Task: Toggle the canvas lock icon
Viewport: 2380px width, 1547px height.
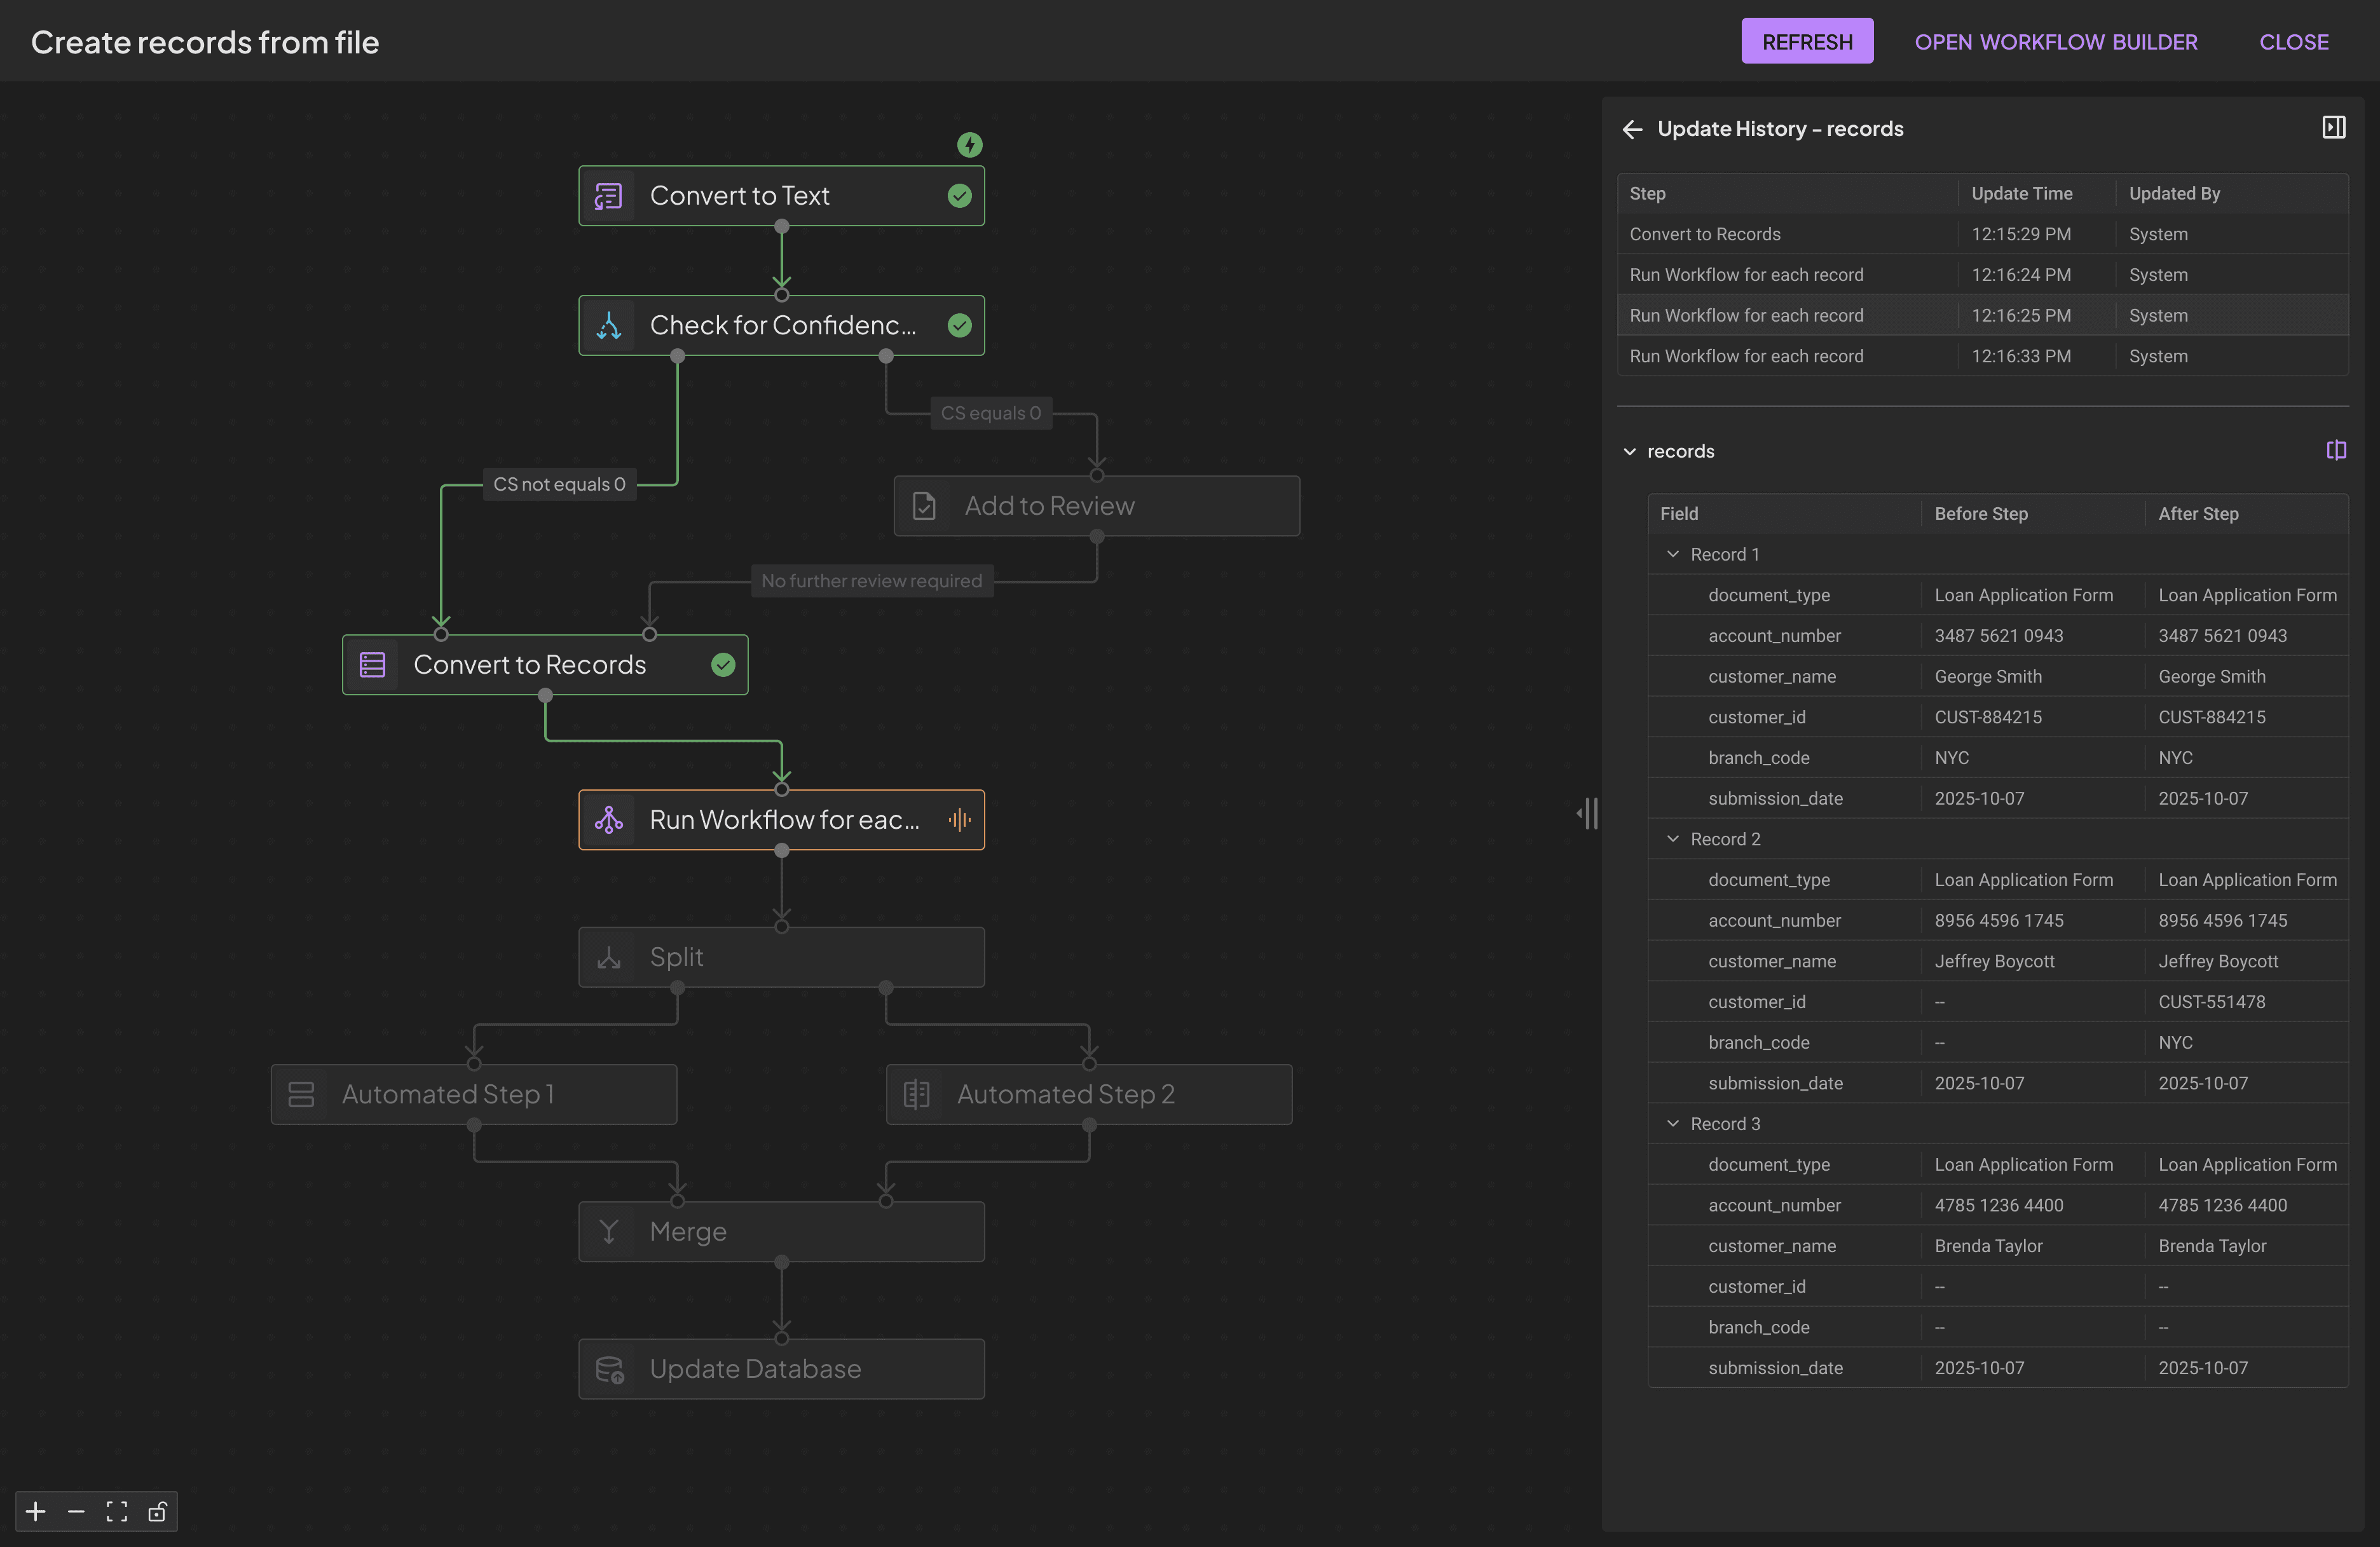Action: 156,1511
